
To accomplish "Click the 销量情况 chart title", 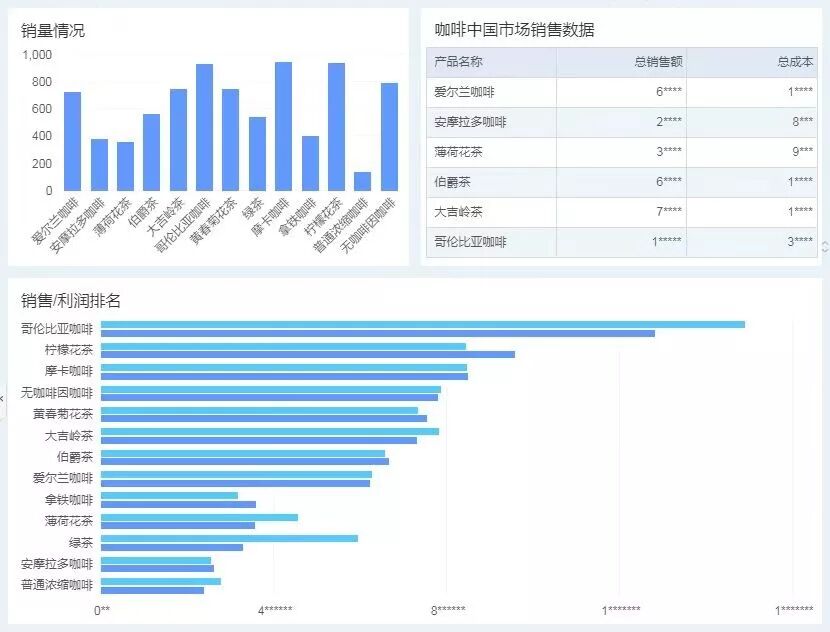I will pyautogui.click(x=53, y=31).
